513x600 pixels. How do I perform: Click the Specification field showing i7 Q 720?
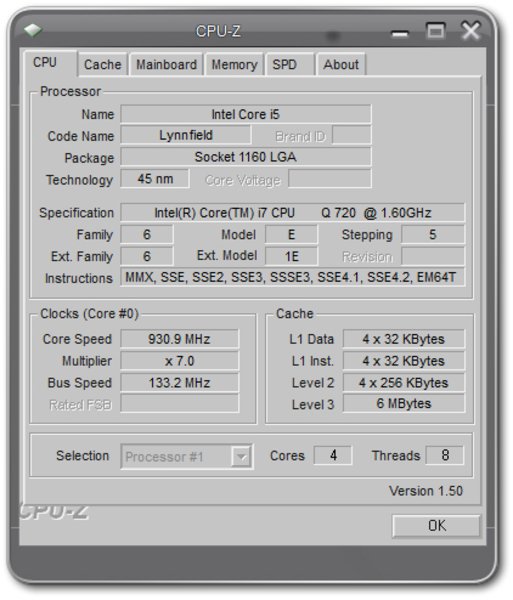293,213
